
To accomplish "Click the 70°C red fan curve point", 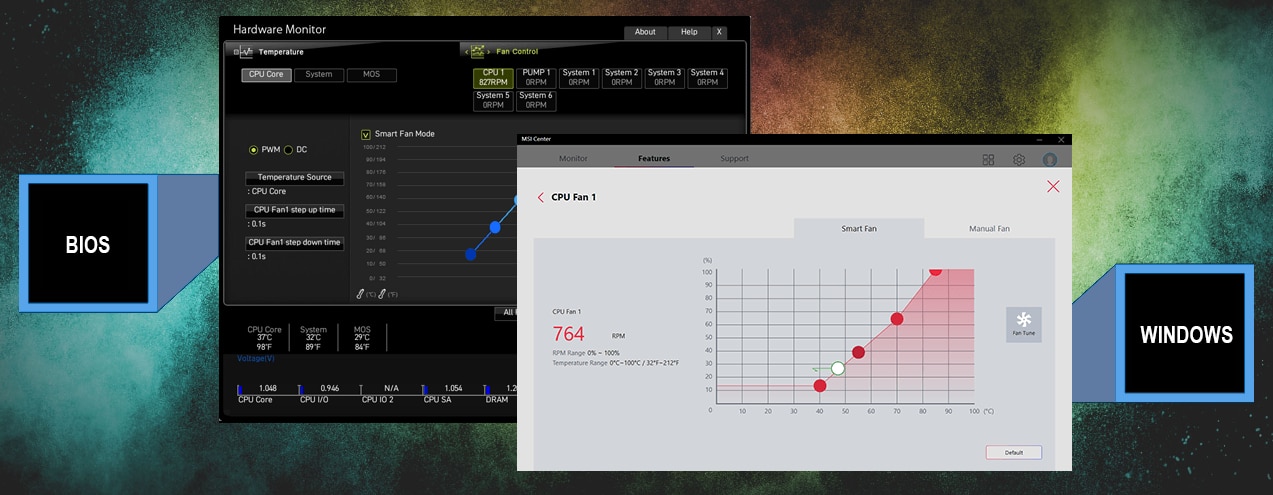I will coord(897,319).
